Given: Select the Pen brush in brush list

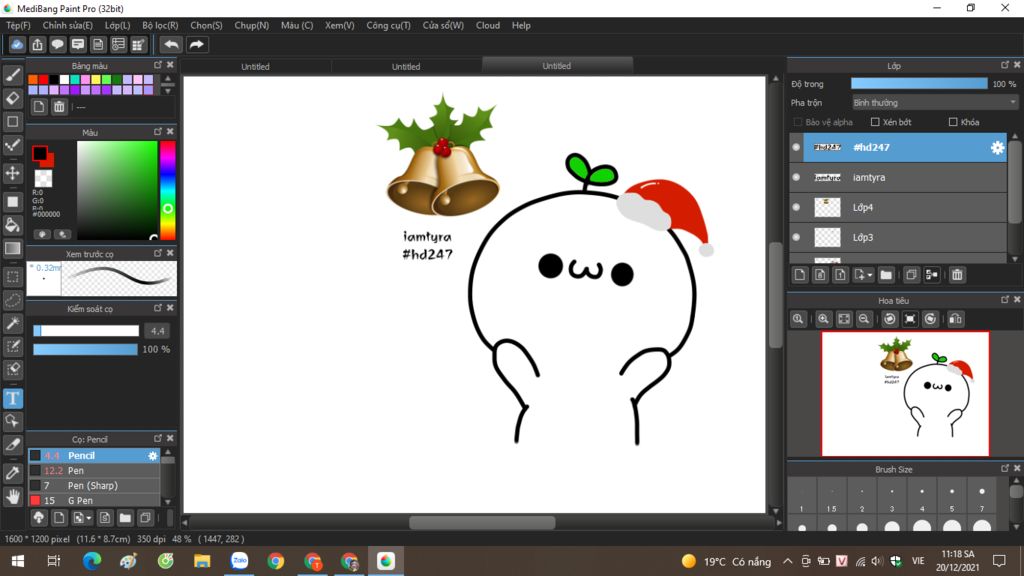Looking at the screenshot, I should 94,470.
